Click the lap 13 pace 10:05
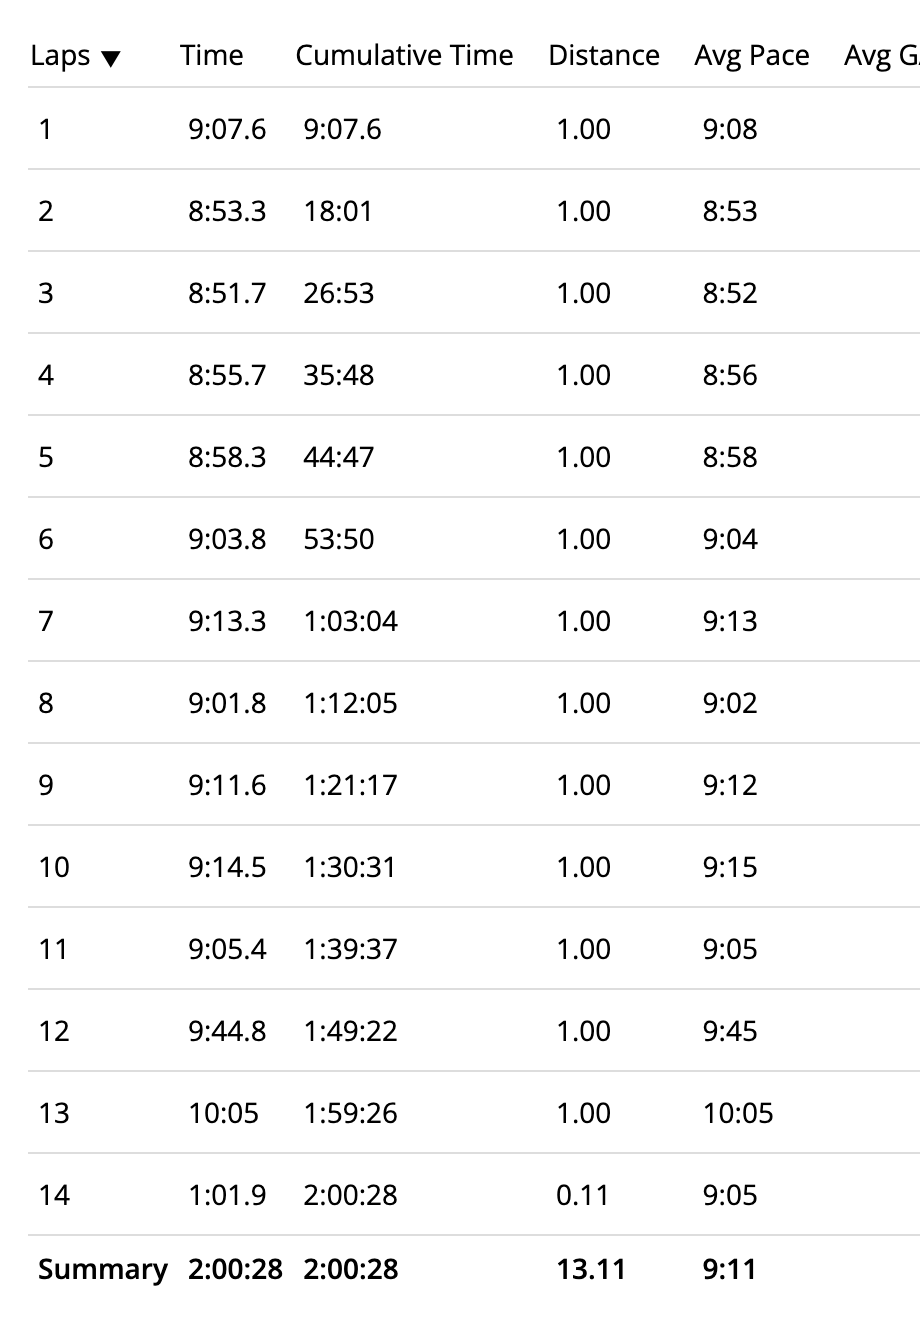 pos(738,1113)
